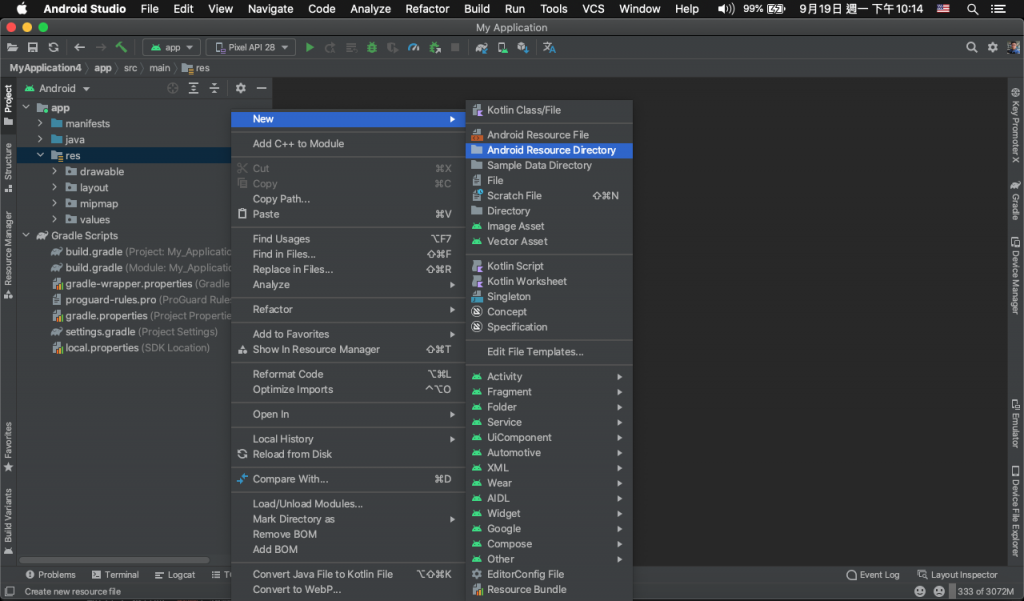This screenshot has height=601, width=1024.
Task: Select gradle.properties file in tree
Action: point(140,316)
